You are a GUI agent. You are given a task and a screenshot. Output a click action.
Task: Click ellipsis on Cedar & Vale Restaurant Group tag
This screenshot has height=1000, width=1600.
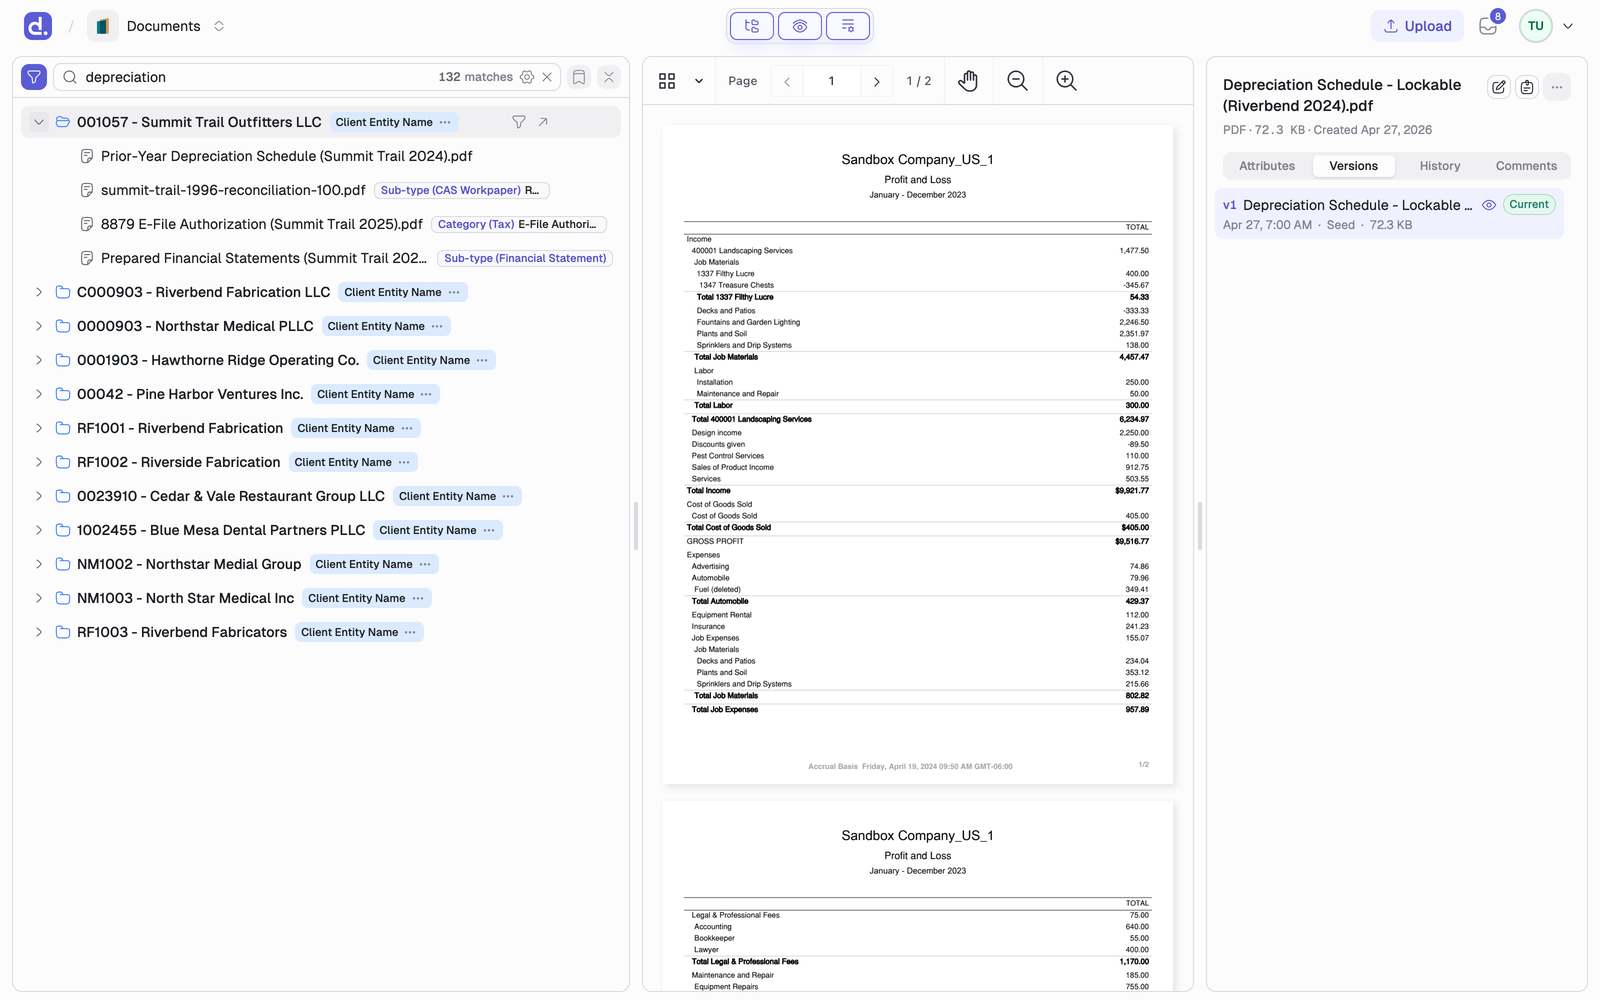[x=508, y=496]
